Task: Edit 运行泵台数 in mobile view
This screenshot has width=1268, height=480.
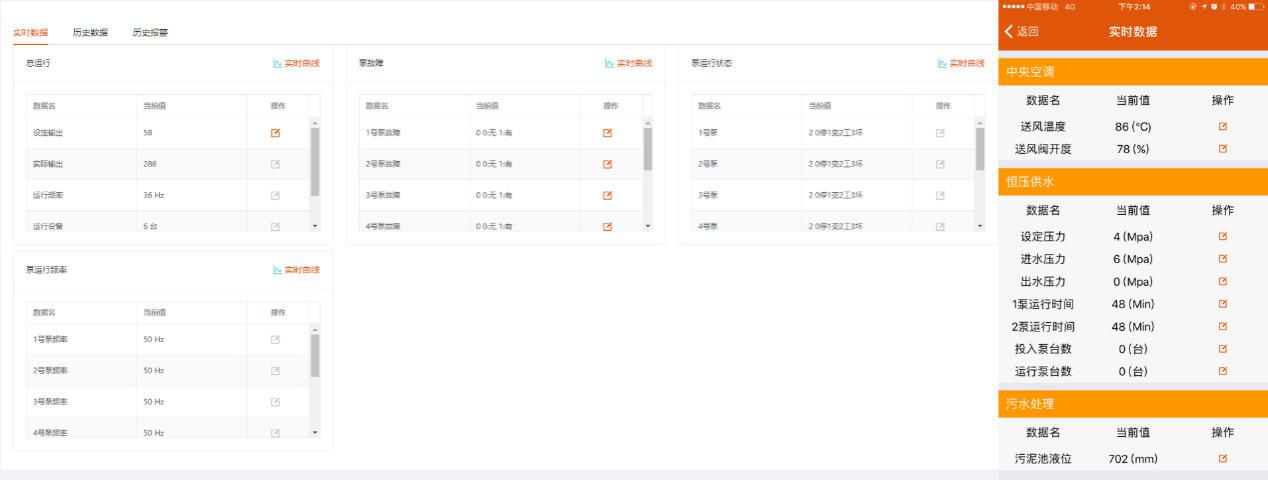Action: pyautogui.click(x=1222, y=371)
